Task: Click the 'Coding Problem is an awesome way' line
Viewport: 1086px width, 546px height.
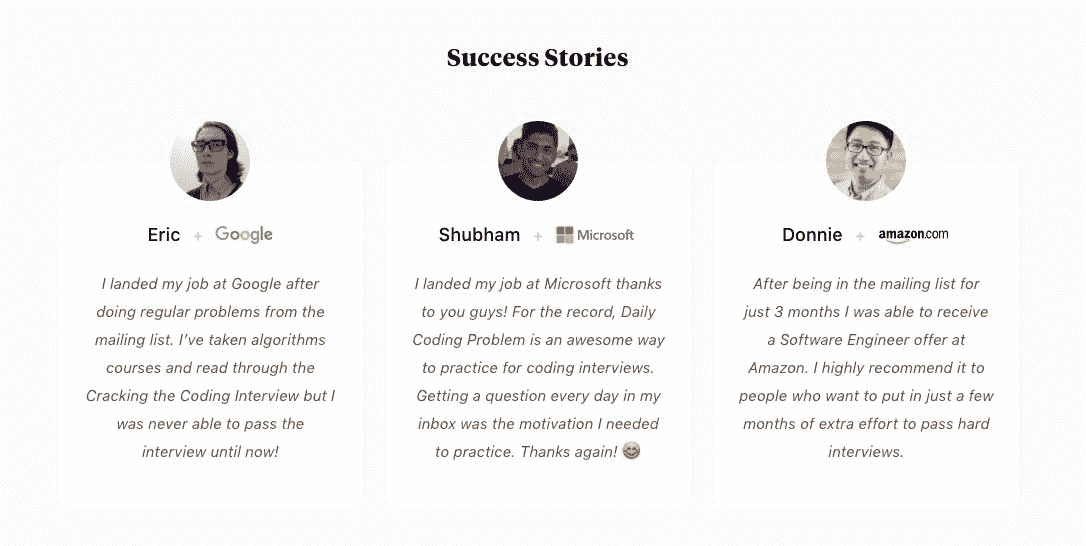Action: 538,340
